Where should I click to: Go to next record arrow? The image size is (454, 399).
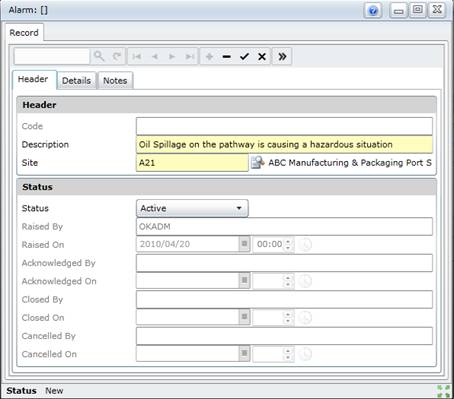pyautogui.click(x=172, y=56)
